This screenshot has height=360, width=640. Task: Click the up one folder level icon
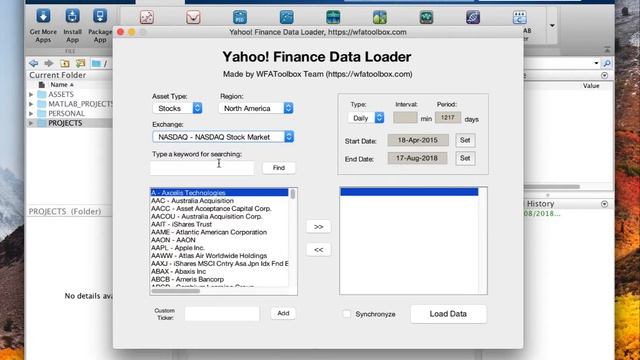[64, 63]
